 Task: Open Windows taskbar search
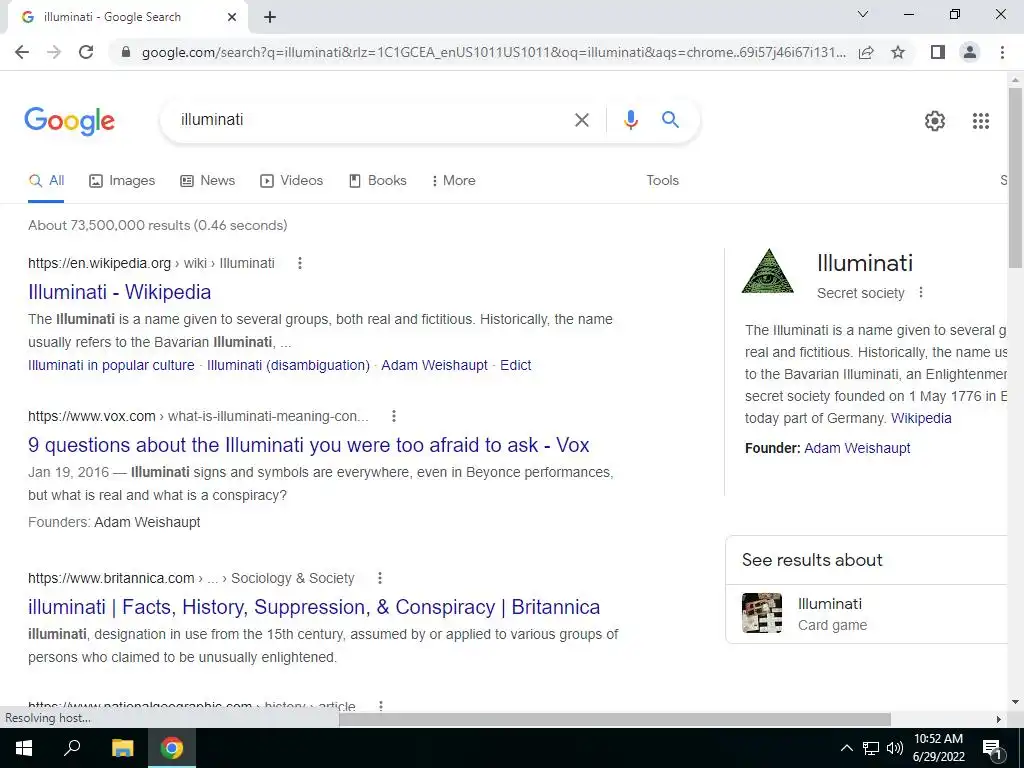(72, 748)
